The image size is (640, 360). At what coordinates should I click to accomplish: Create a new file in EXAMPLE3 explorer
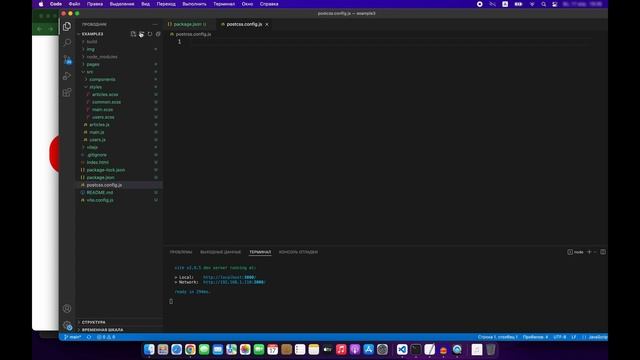click(x=133, y=34)
